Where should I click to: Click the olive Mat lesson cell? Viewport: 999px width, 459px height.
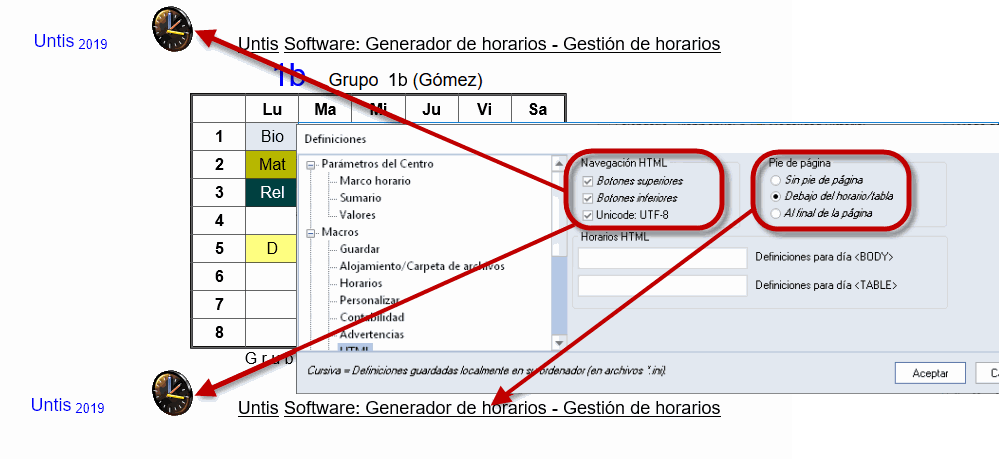[272, 164]
